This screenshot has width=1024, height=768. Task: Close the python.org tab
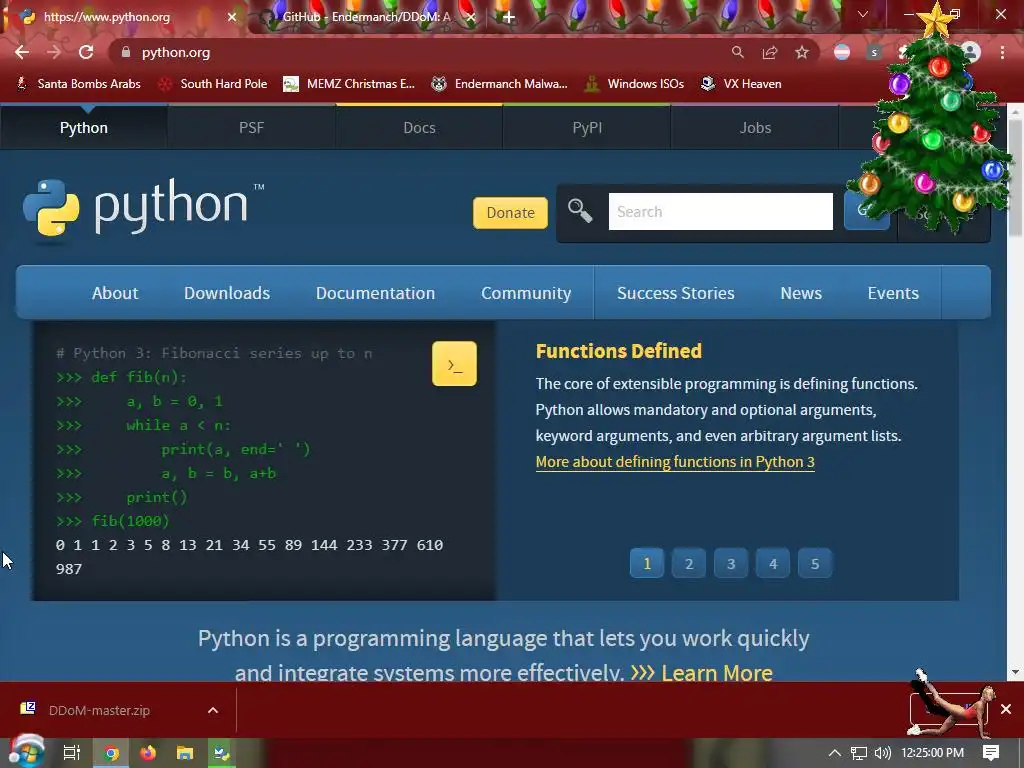[231, 17]
